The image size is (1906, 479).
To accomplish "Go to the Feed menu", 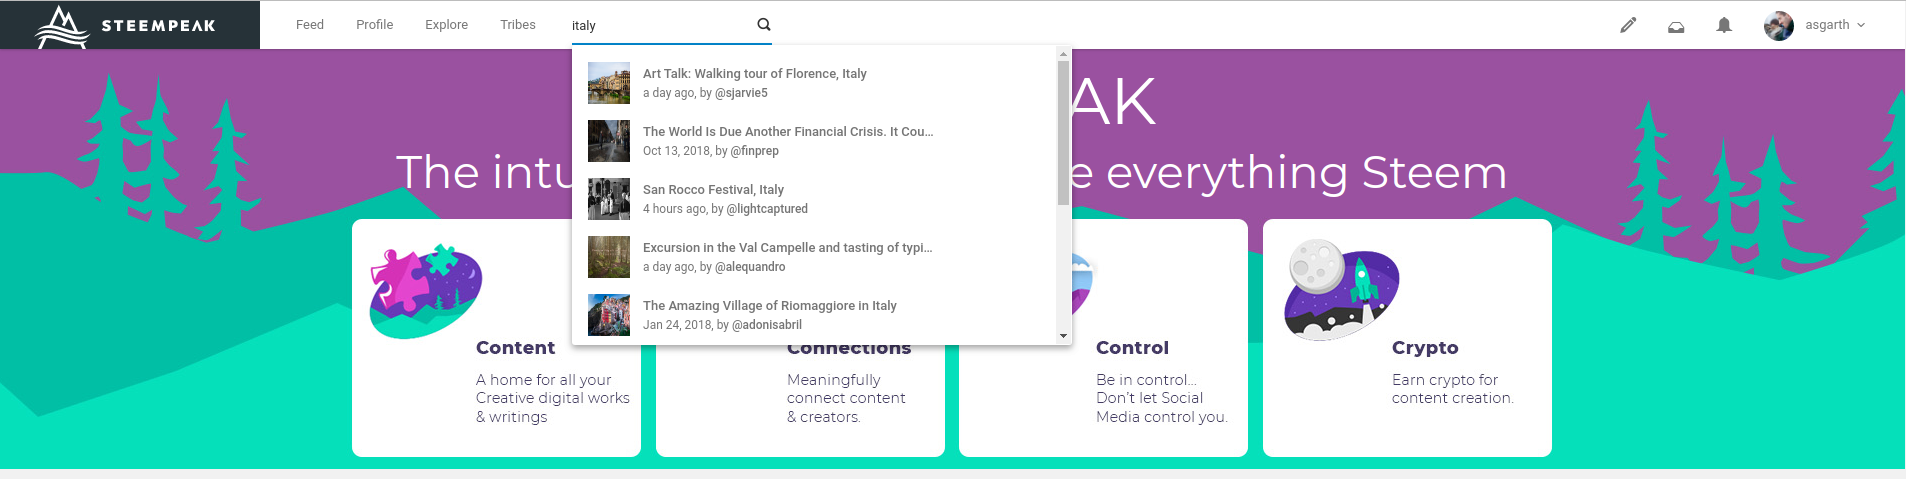I will point(310,25).
